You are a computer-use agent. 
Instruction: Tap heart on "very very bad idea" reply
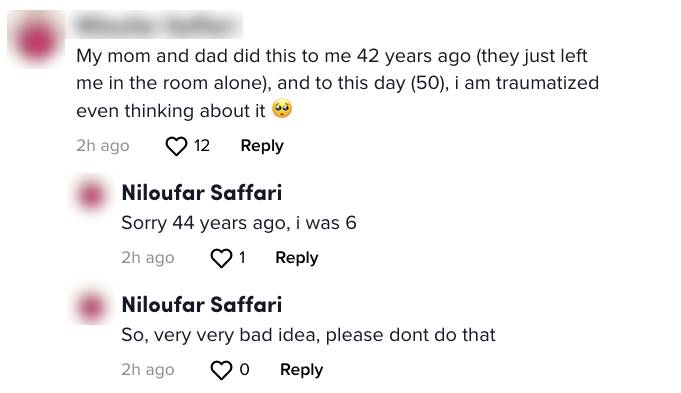(221, 370)
